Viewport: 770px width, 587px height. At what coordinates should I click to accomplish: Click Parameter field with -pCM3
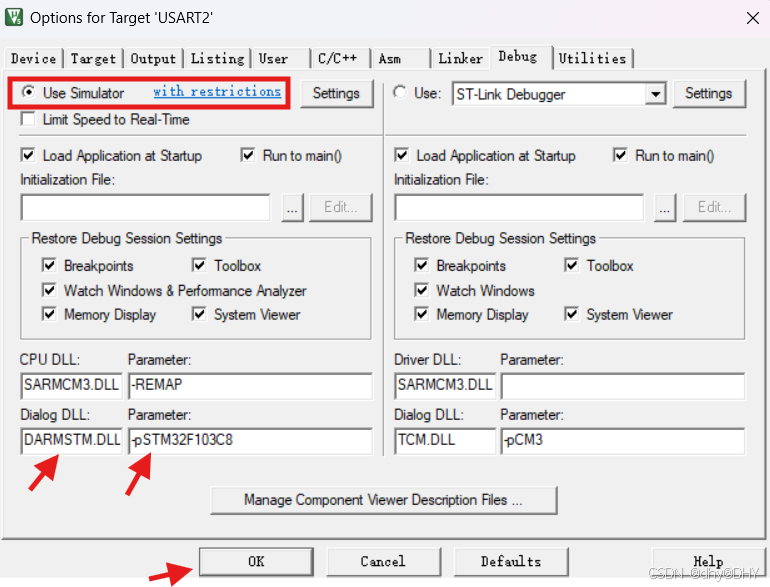point(623,440)
